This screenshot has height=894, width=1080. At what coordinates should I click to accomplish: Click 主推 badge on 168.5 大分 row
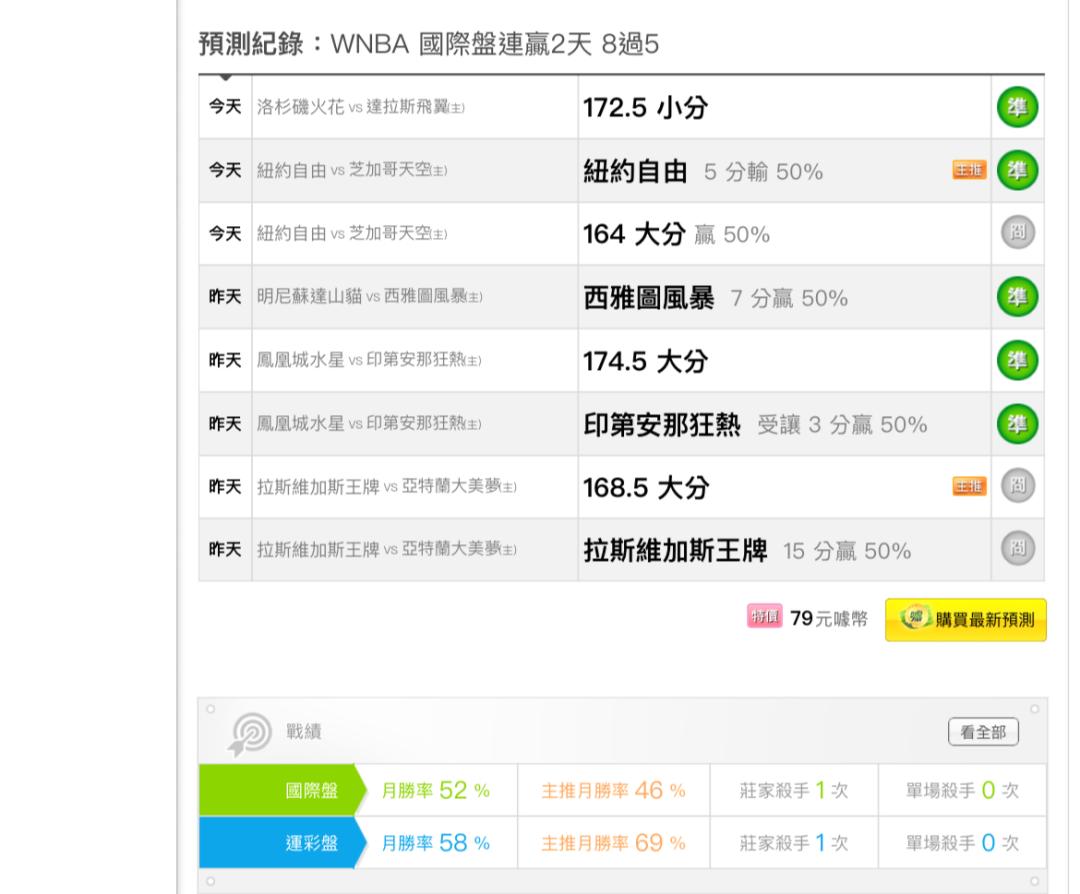coord(969,486)
